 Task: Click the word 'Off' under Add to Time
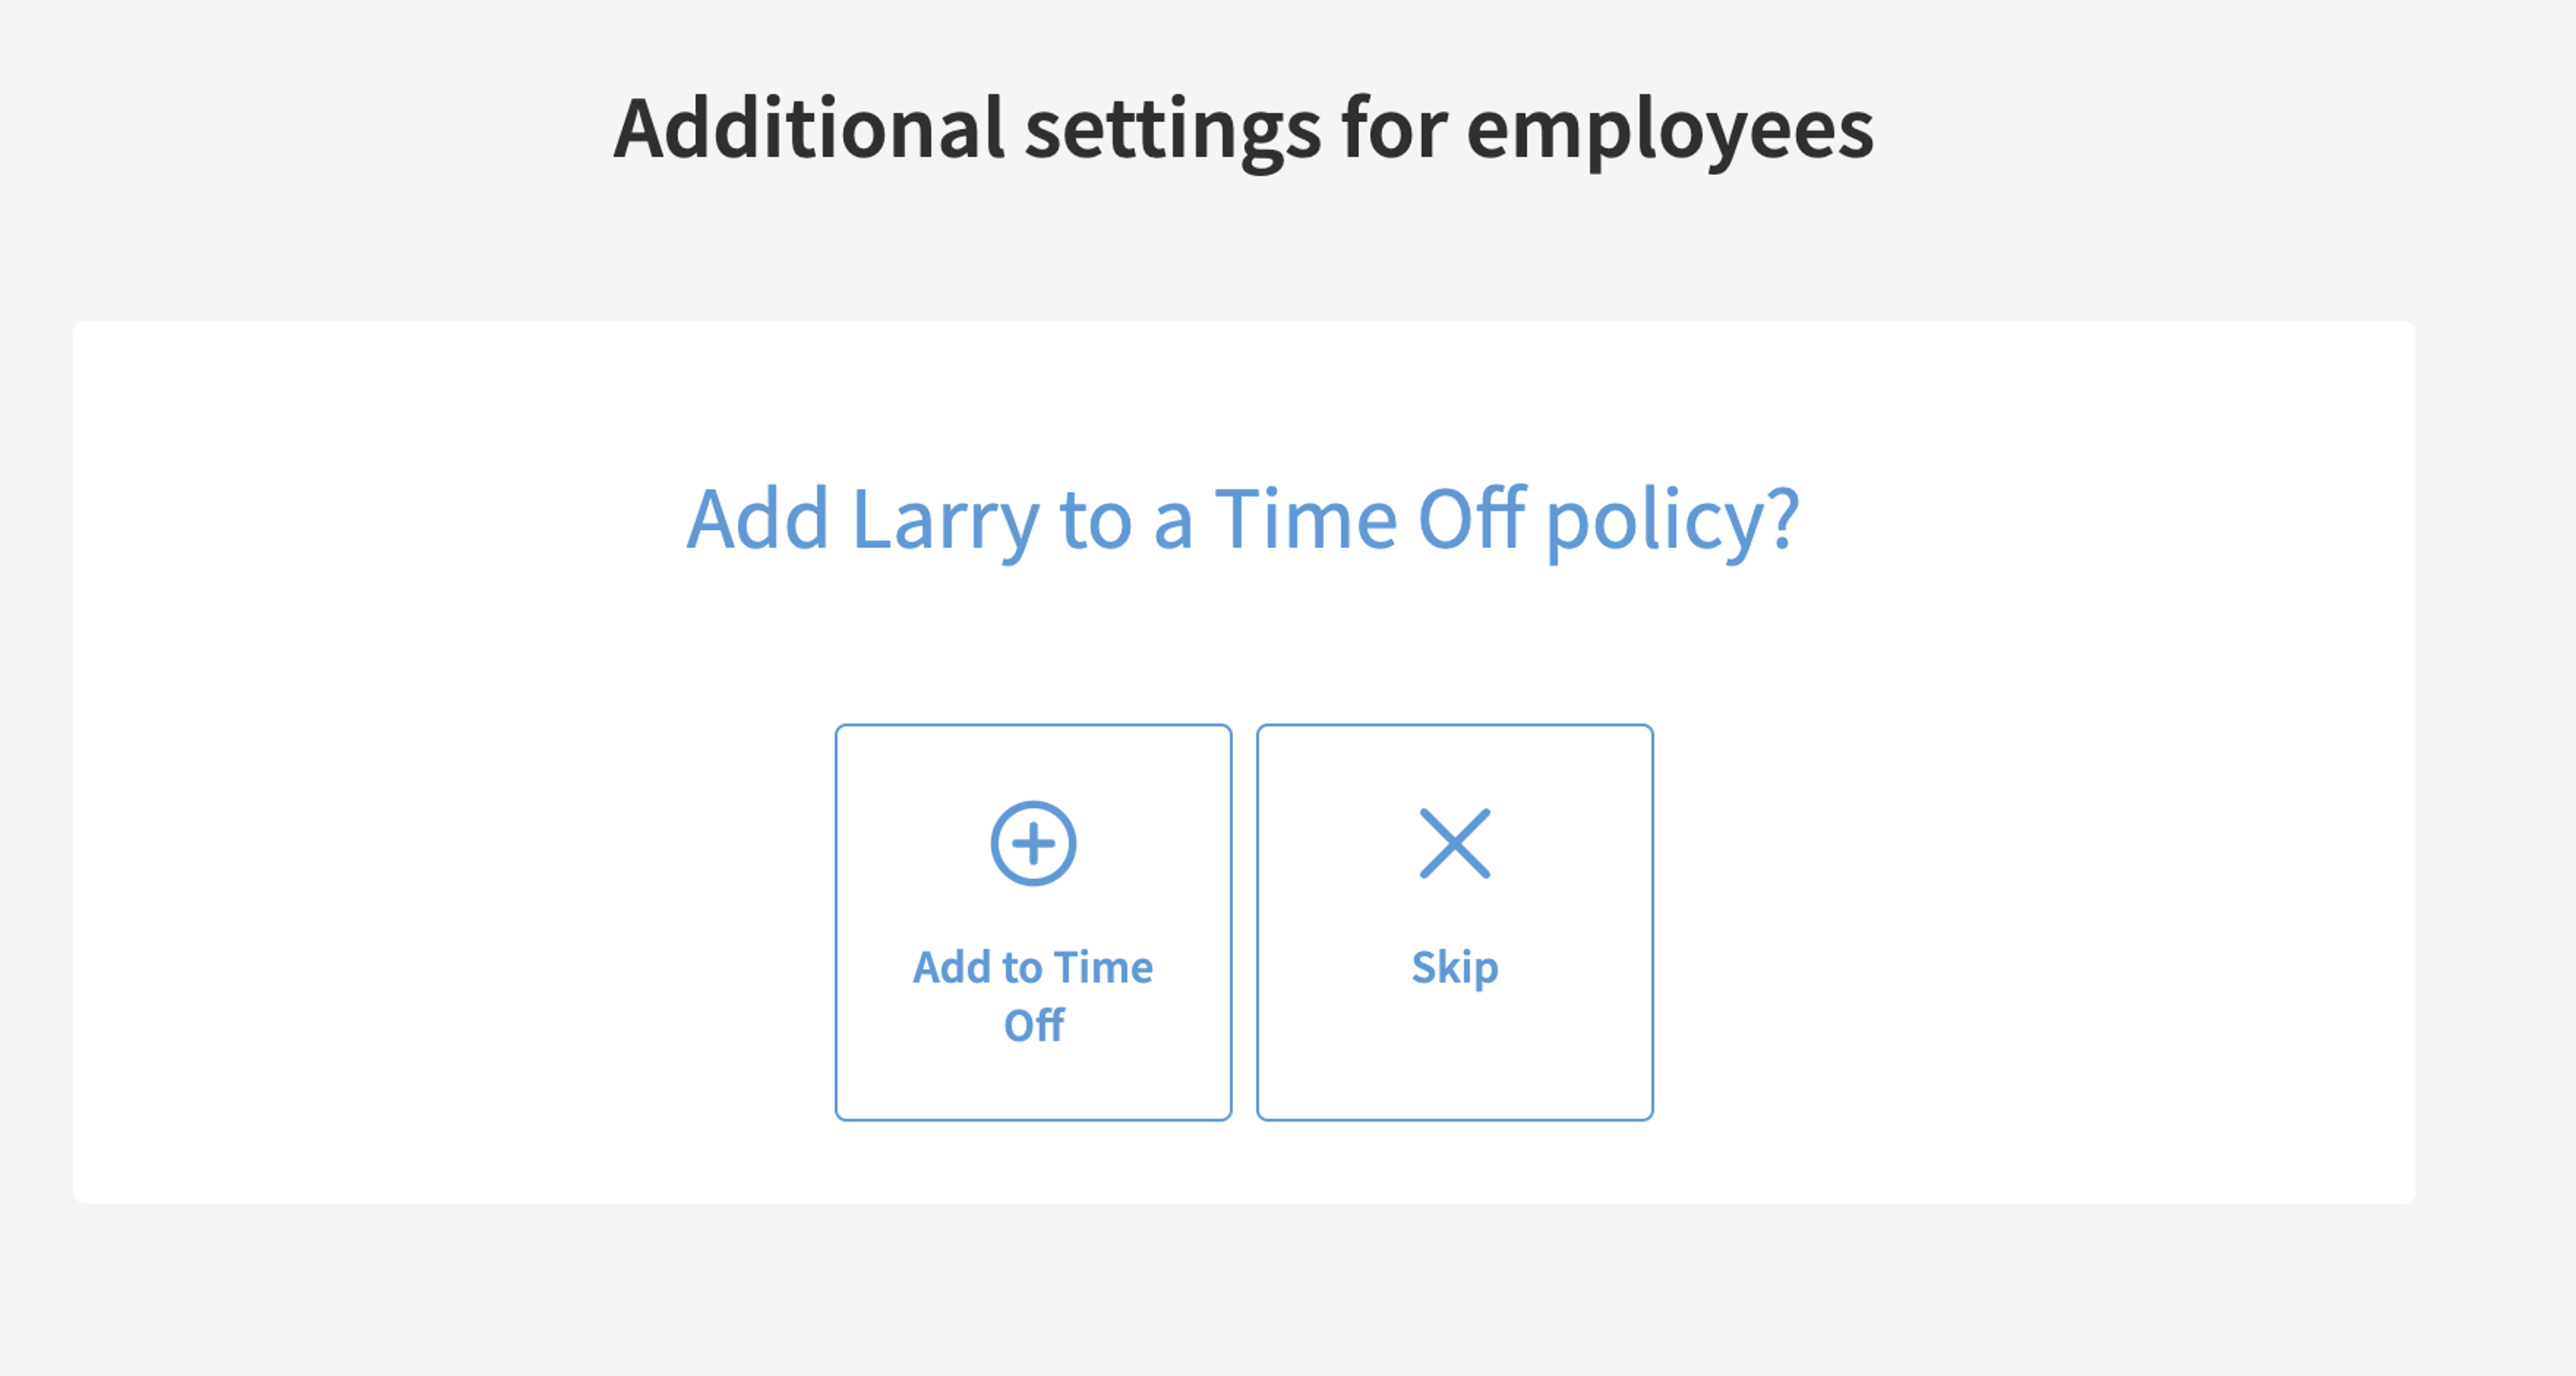tap(1034, 1025)
